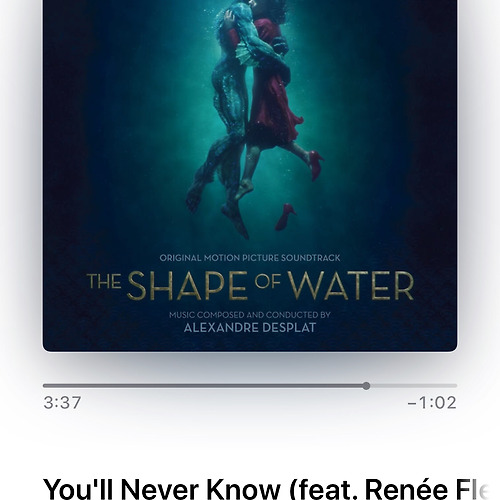Viewport: 500px width, 500px height.
Task: Click the far right end of progress track
Action: (x=456, y=386)
